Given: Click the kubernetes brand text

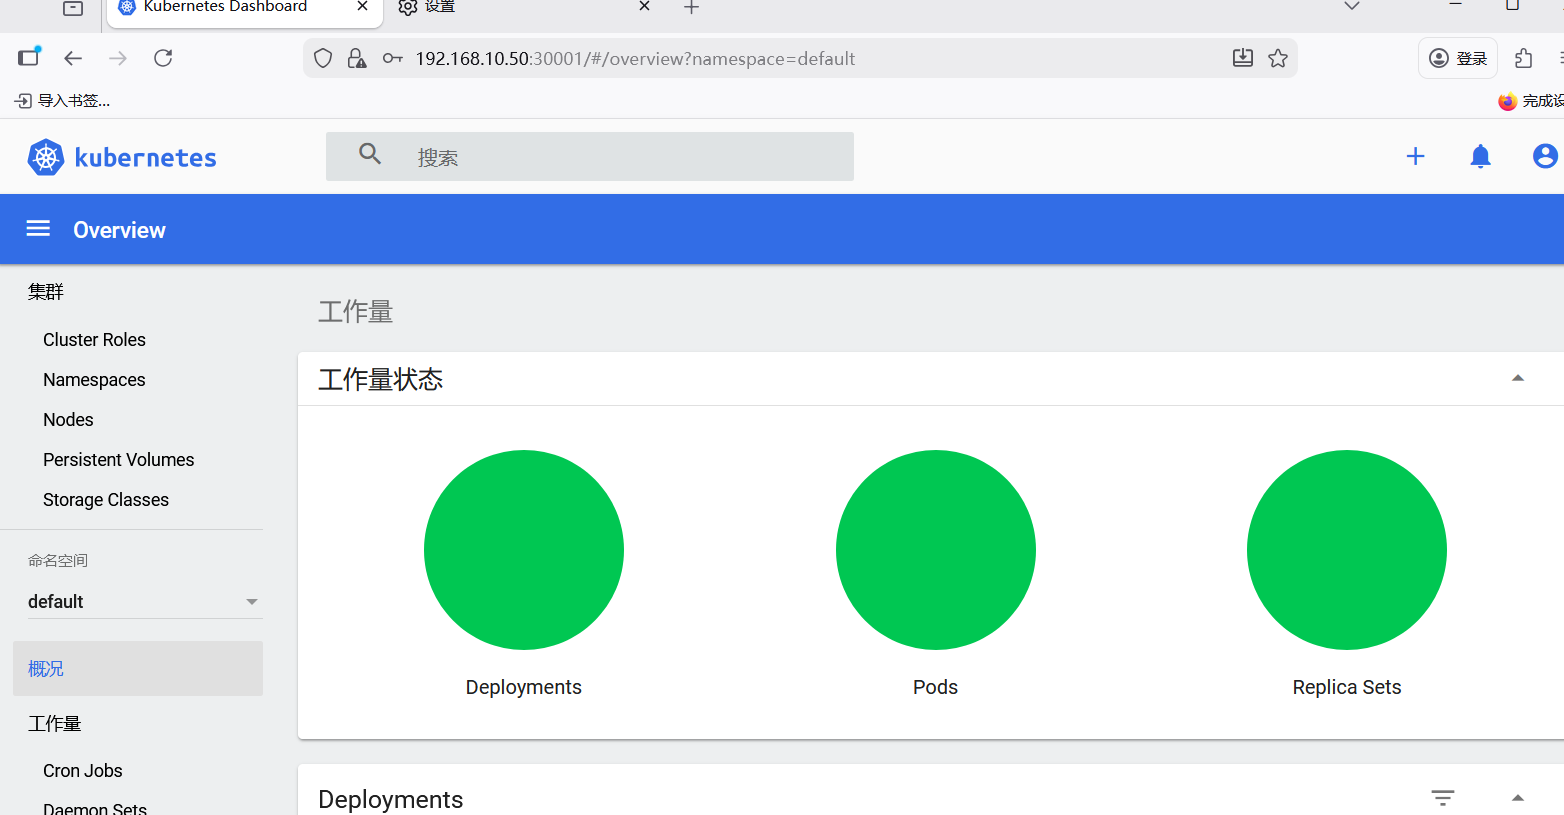Looking at the screenshot, I should [146, 158].
